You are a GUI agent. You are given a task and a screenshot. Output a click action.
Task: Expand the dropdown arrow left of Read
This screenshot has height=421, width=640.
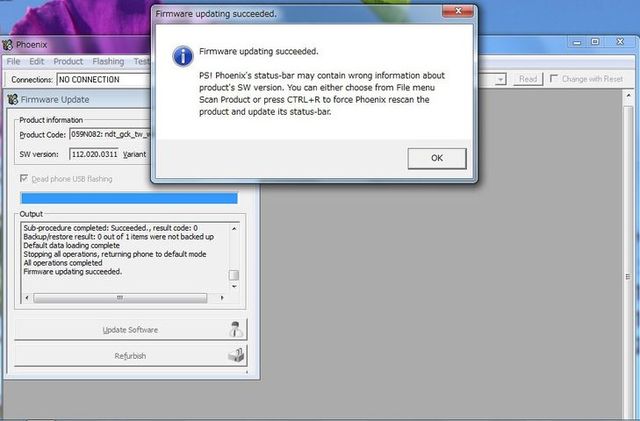(x=502, y=79)
